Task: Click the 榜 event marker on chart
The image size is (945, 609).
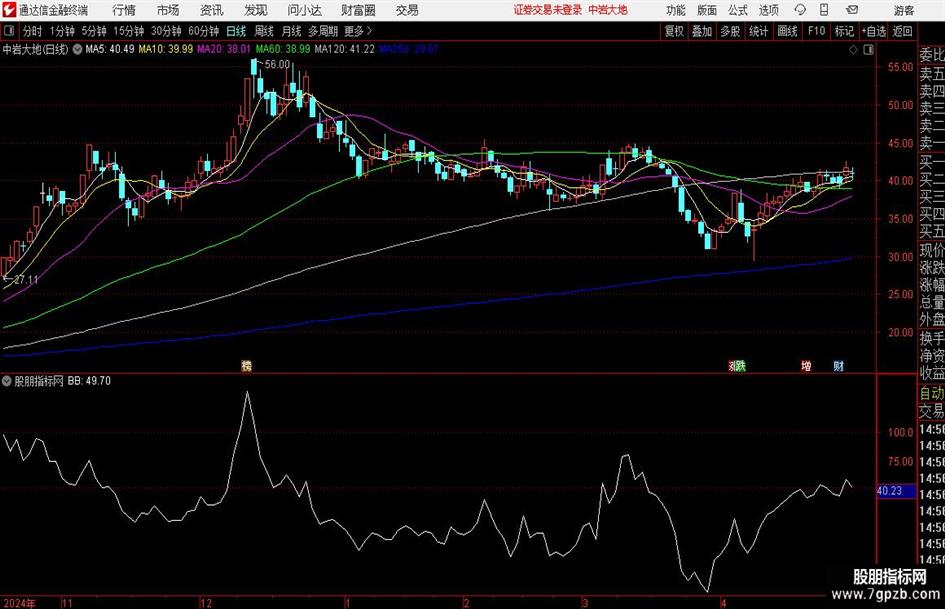Action: pos(246,366)
